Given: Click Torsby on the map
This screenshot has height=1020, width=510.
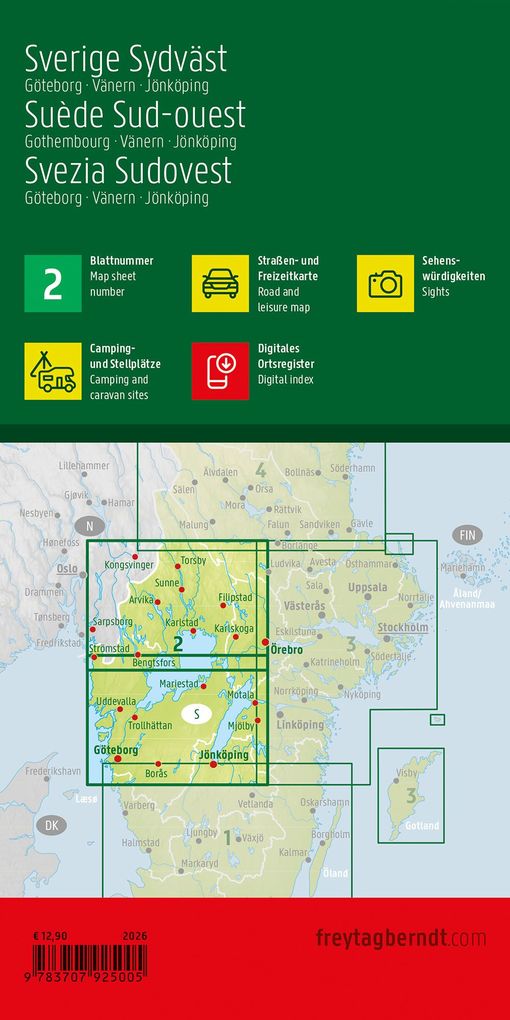Looking at the screenshot, I should (x=193, y=560).
